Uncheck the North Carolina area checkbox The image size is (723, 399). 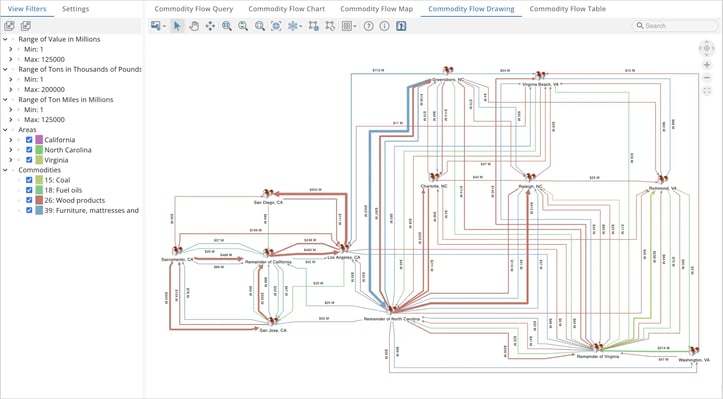(x=29, y=150)
